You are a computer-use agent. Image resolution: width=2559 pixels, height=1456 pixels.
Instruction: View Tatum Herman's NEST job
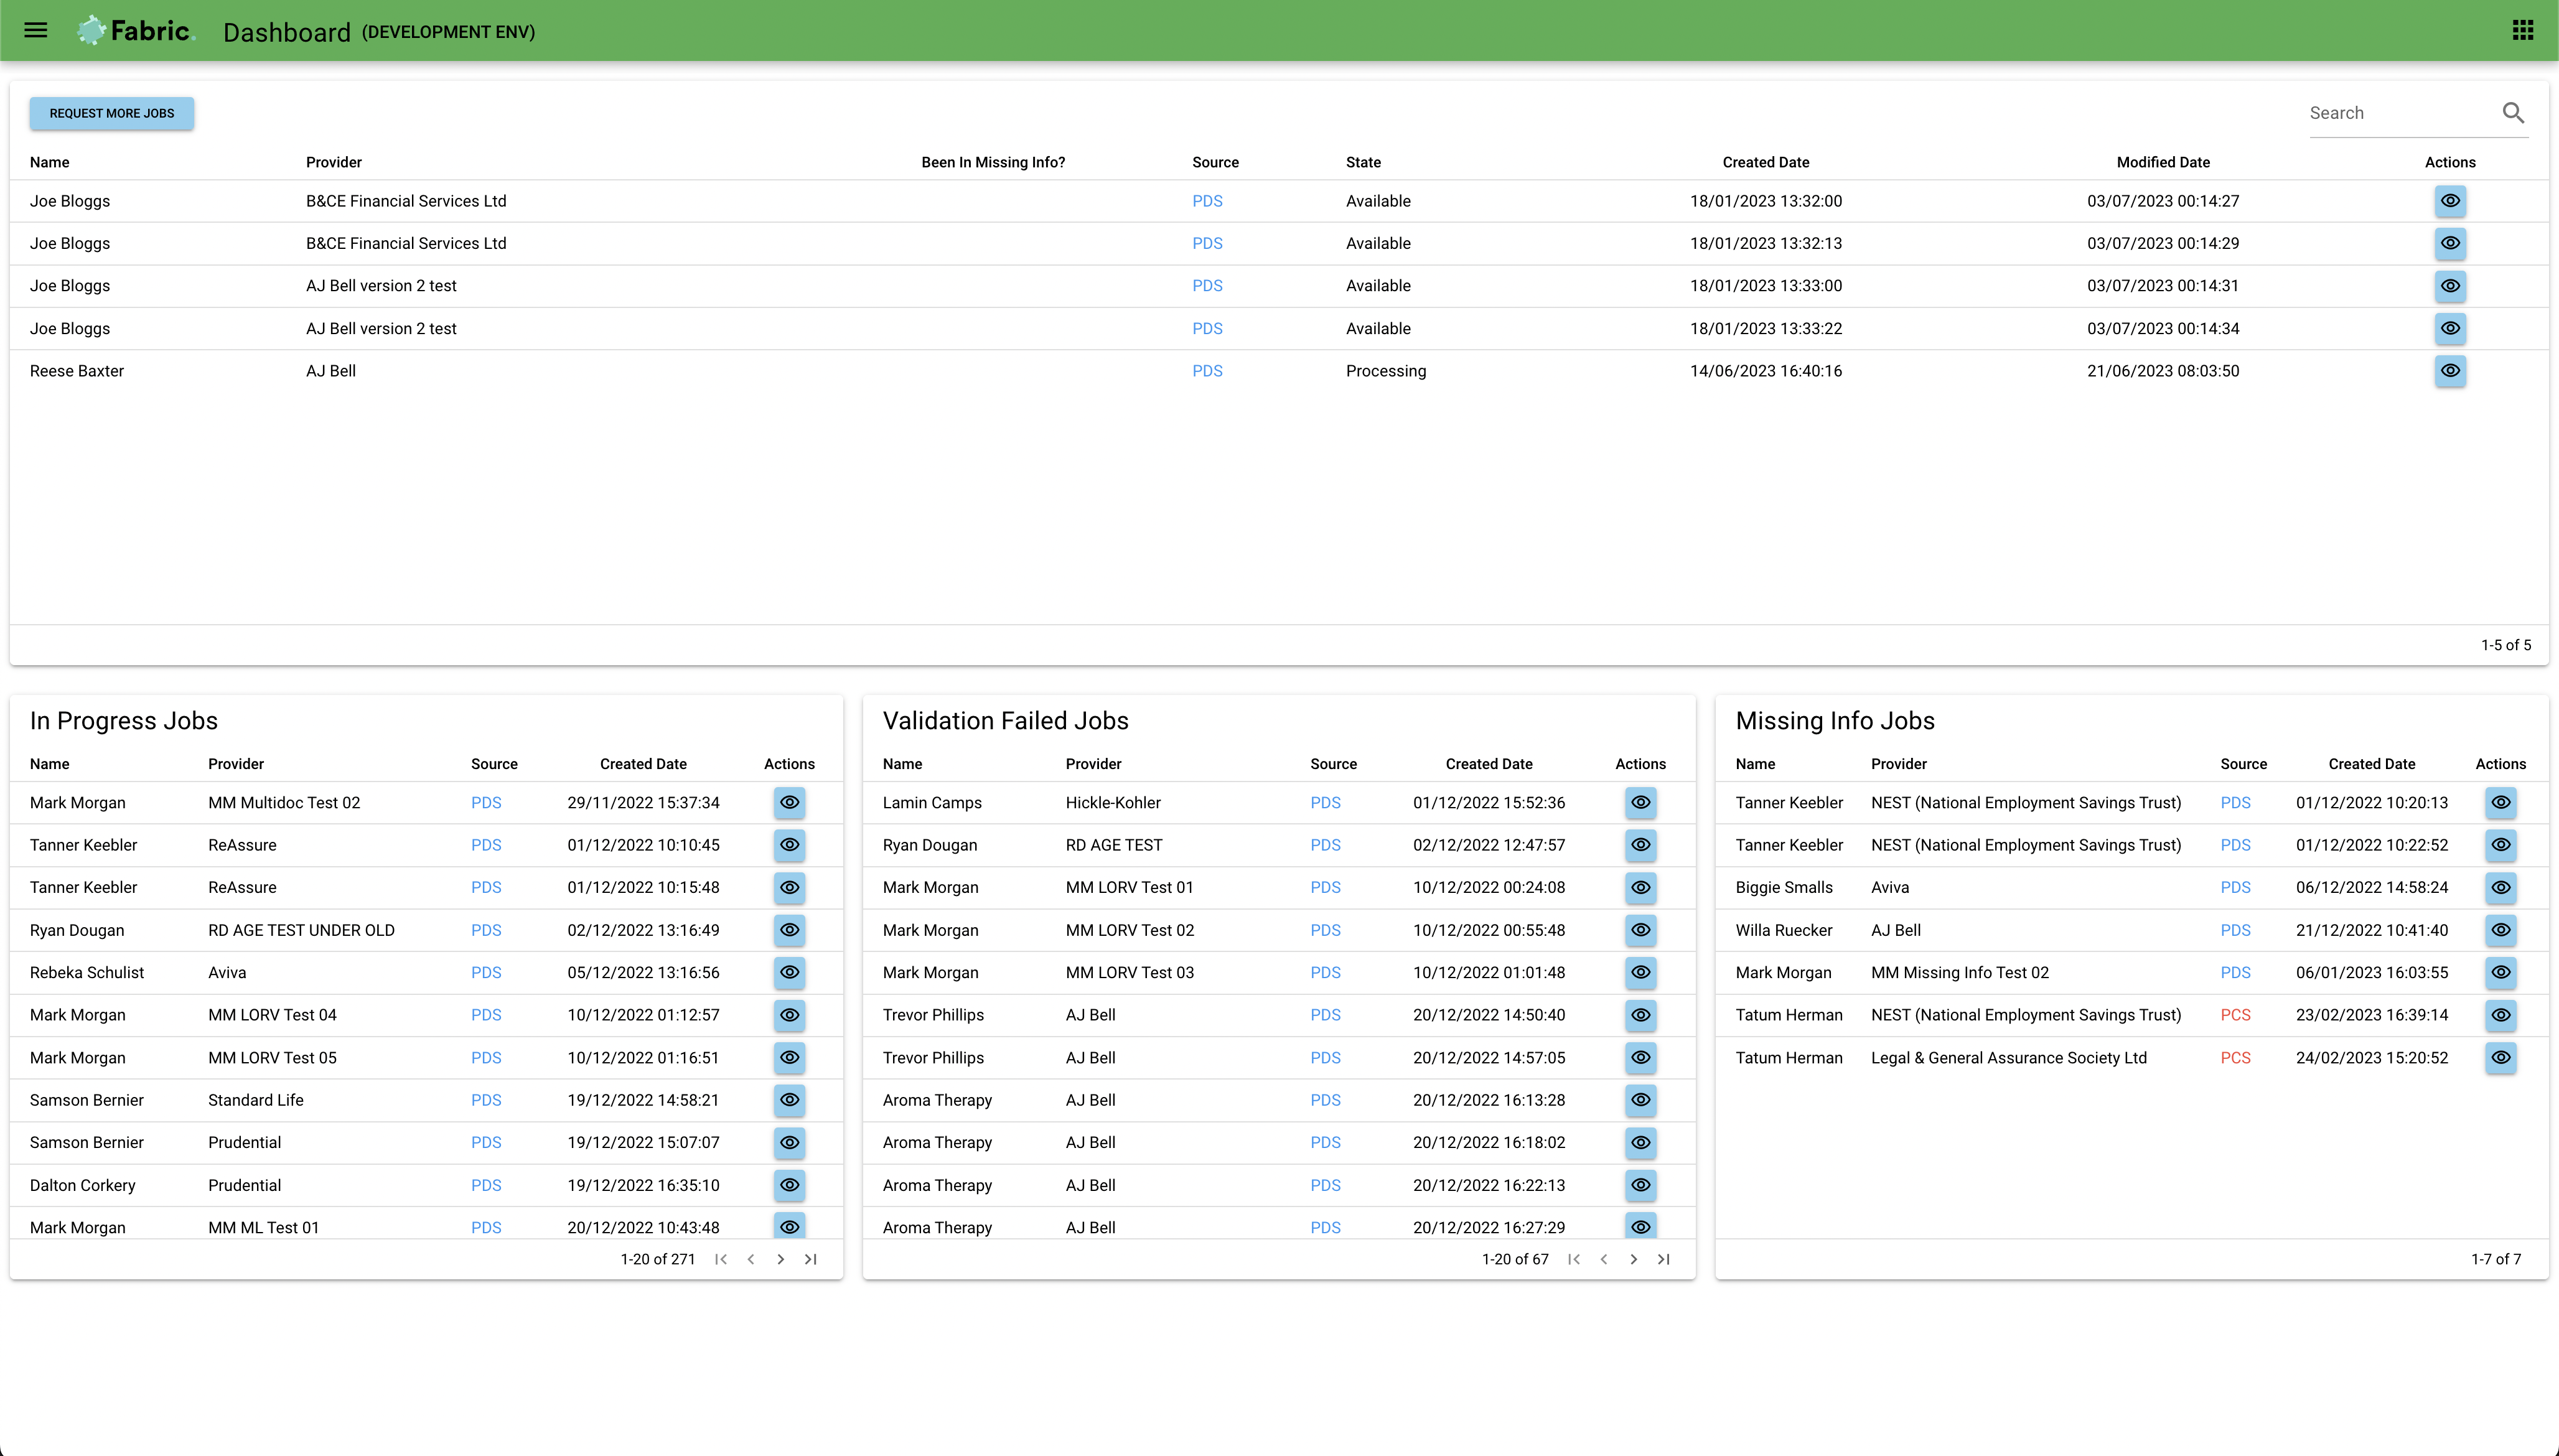tap(2500, 1015)
